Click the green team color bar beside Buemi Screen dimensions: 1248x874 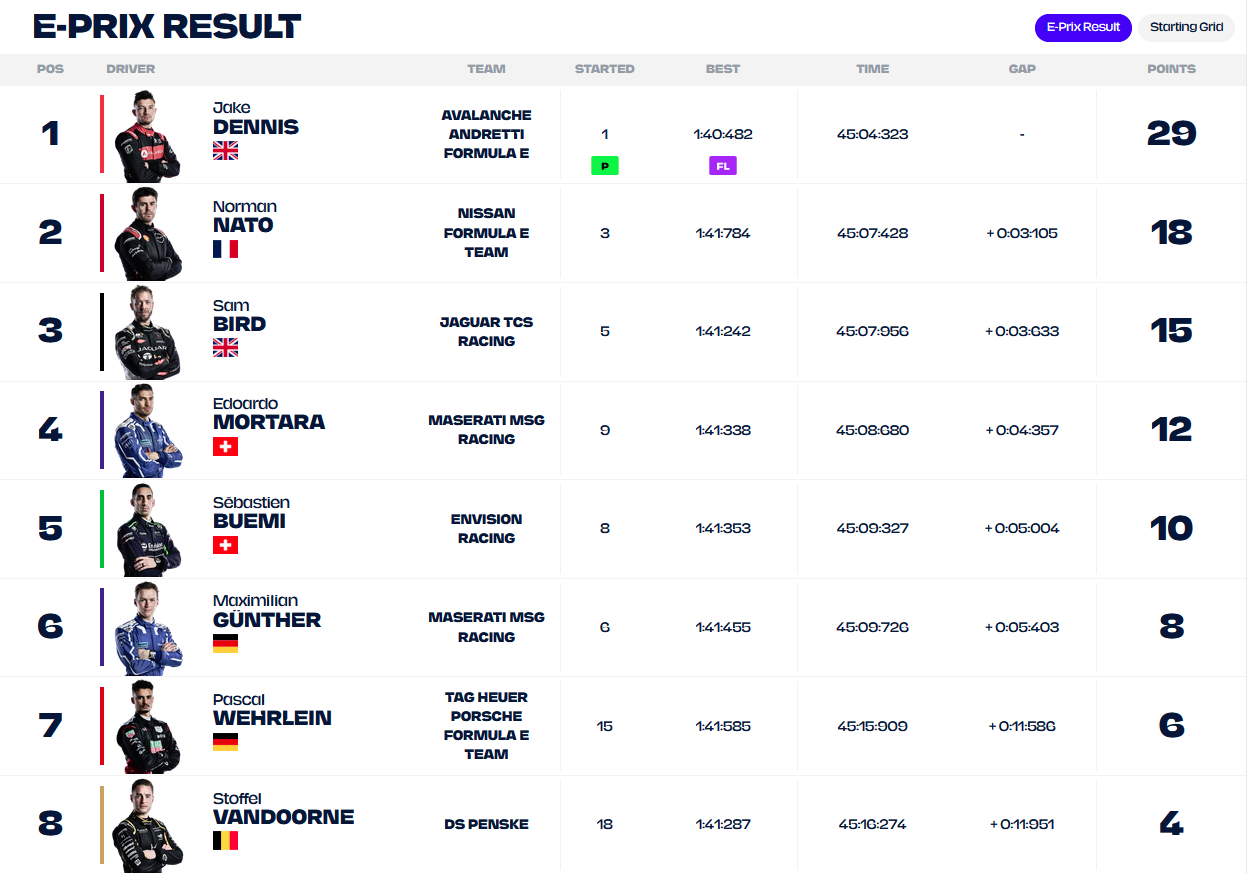click(x=102, y=528)
